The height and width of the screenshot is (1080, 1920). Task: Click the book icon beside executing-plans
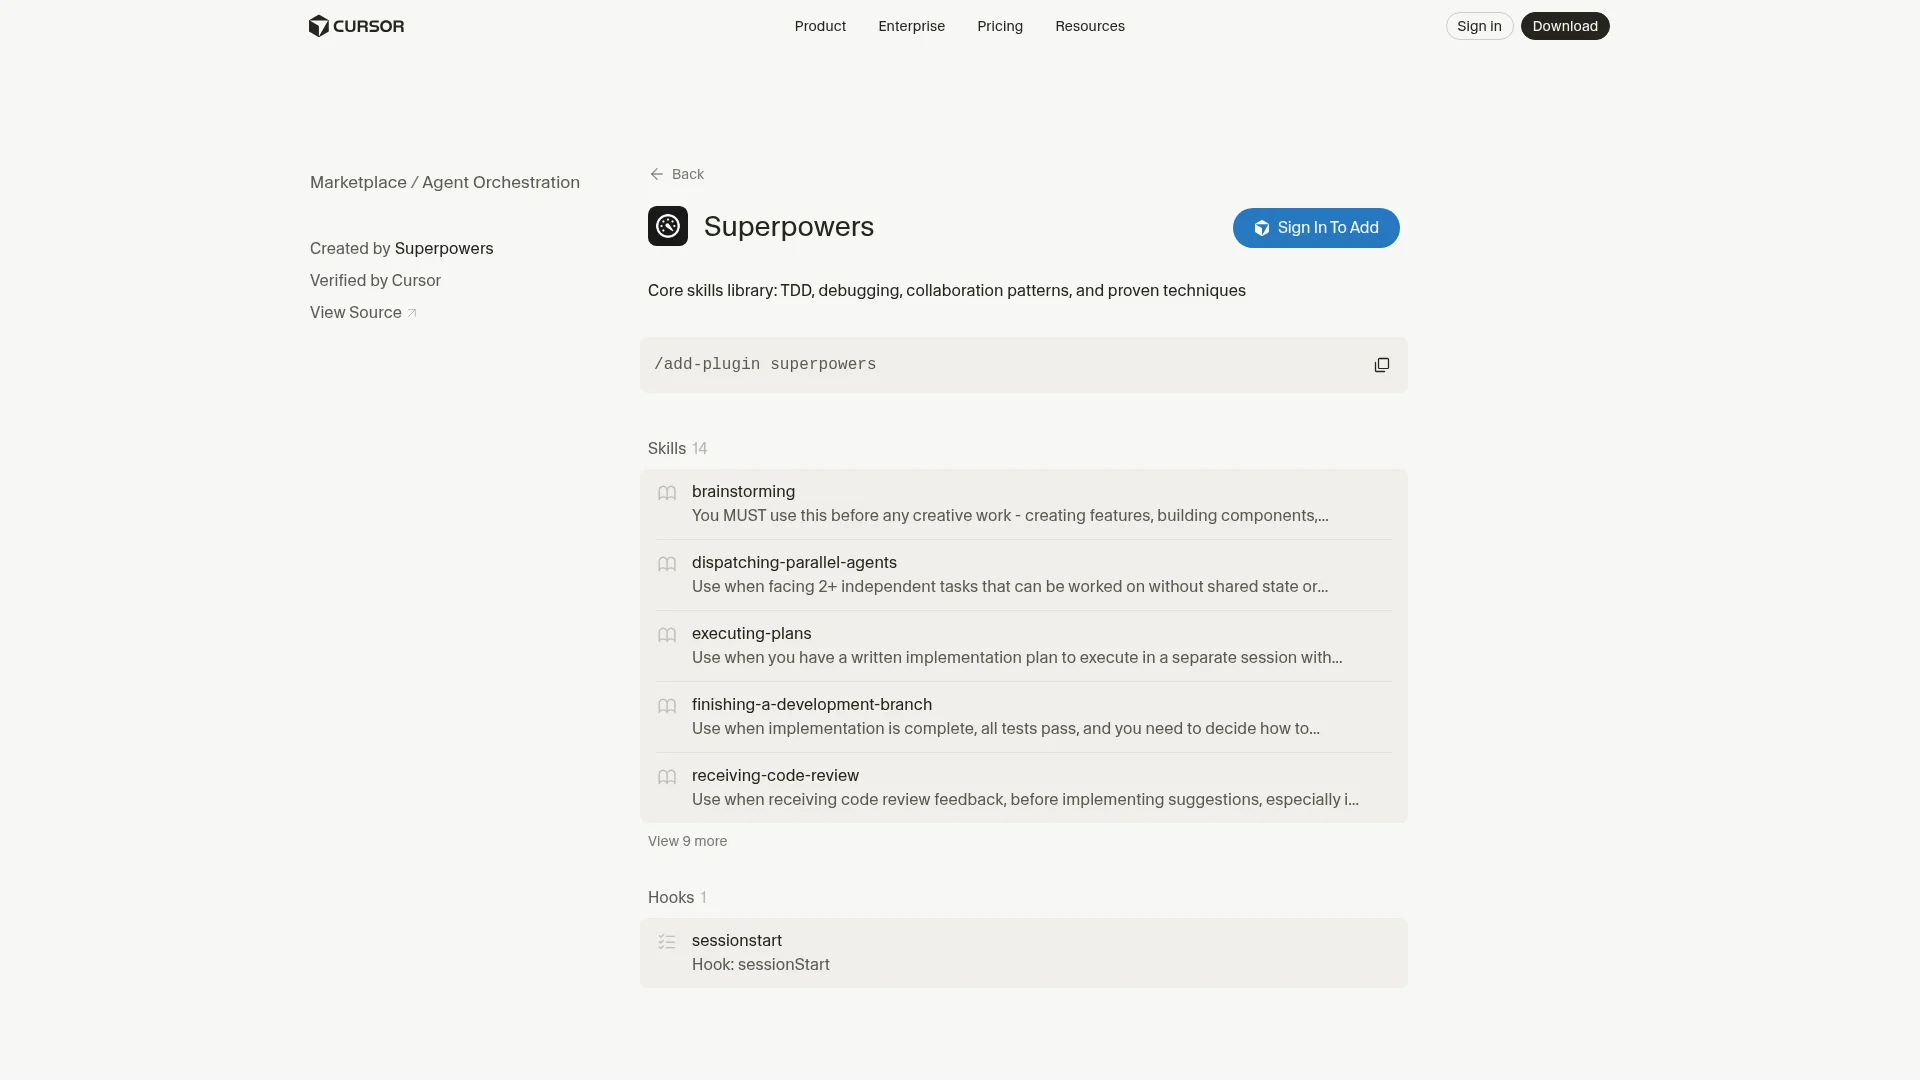(x=667, y=635)
